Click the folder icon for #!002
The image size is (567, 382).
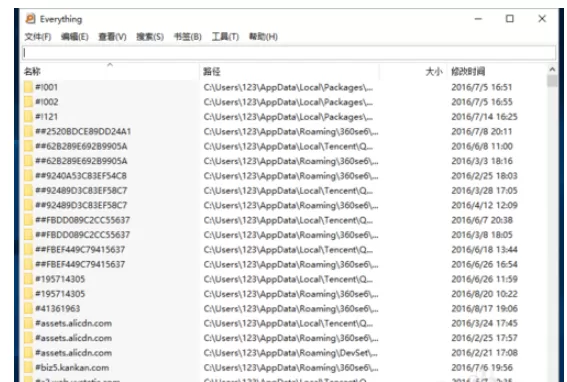pos(28,102)
